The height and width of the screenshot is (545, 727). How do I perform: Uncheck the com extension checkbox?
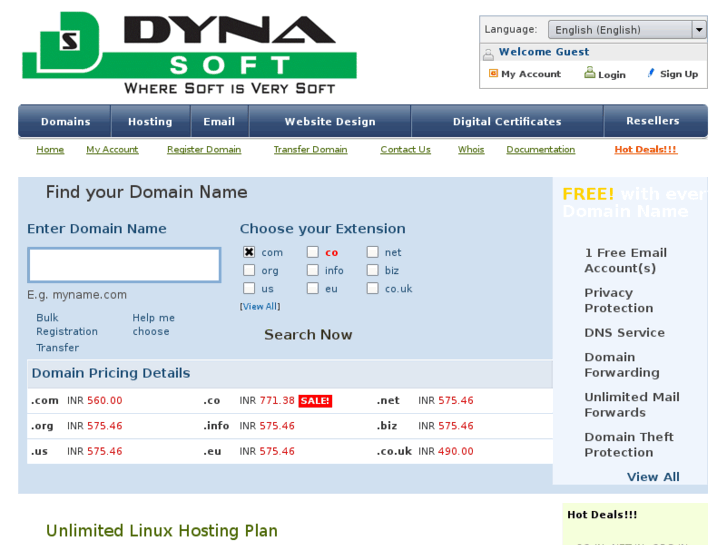(x=249, y=252)
